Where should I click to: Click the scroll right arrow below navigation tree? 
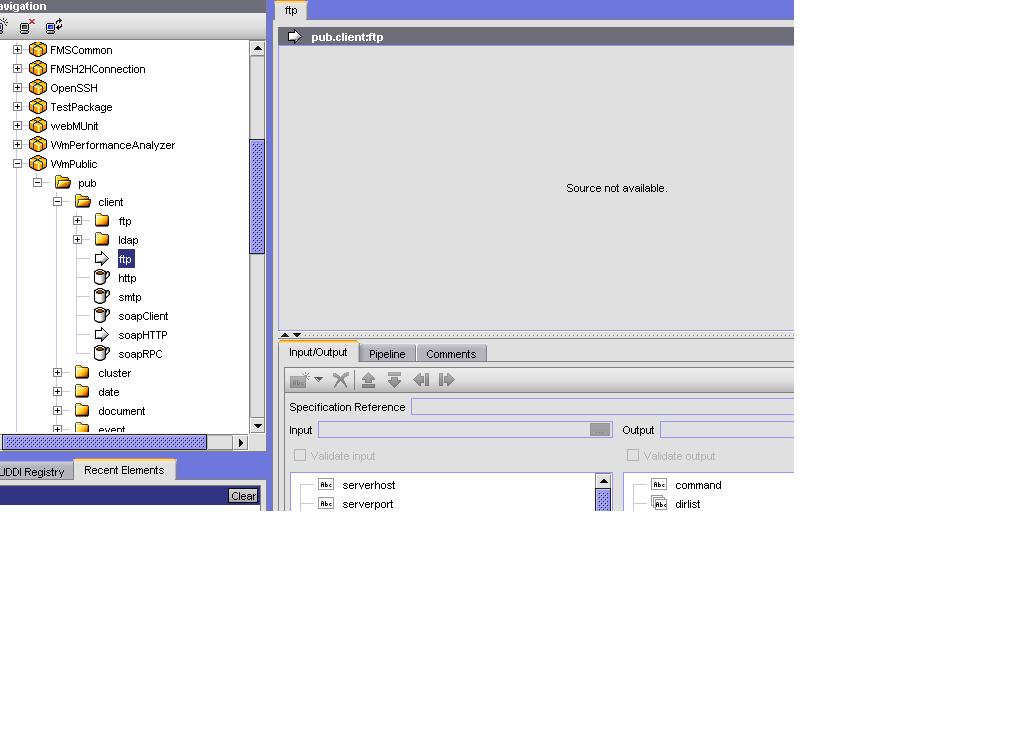[241, 442]
